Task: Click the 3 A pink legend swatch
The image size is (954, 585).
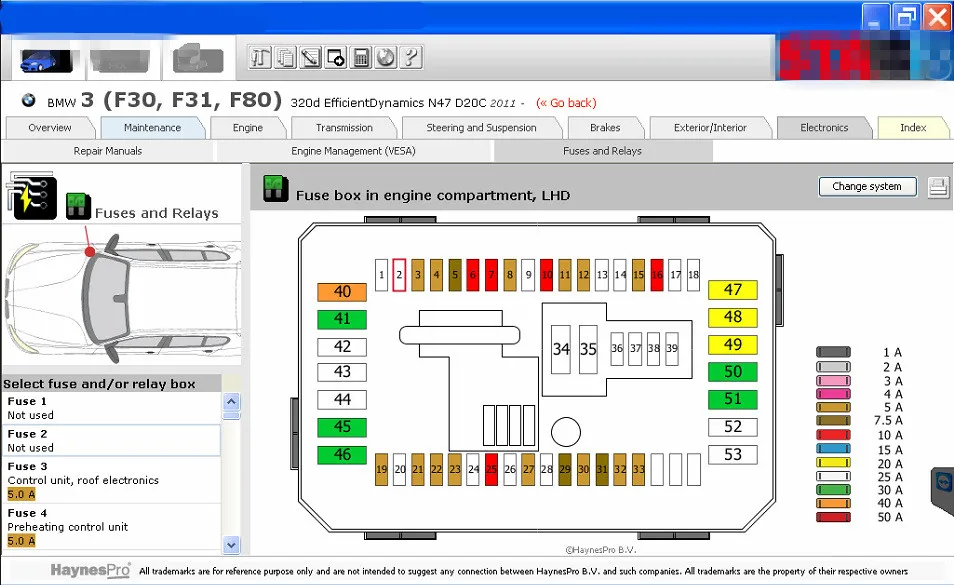Action: [x=833, y=381]
